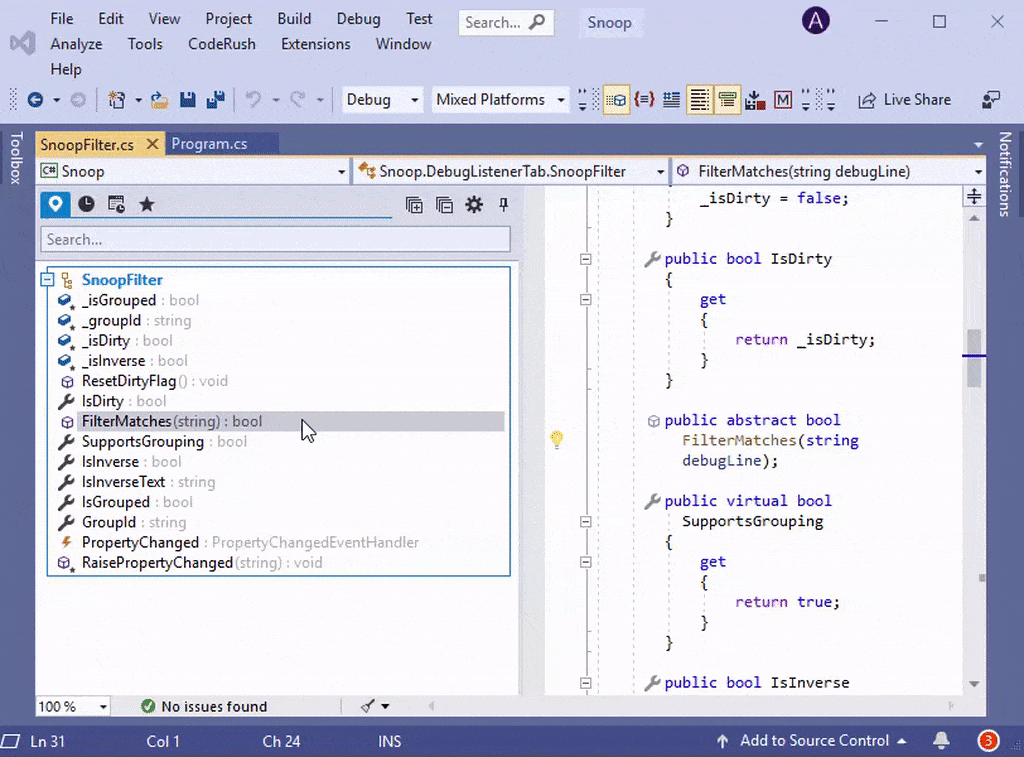1024x757 pixels.
Task: Pin the Snoop panel
Action: (x=504, y=204)
